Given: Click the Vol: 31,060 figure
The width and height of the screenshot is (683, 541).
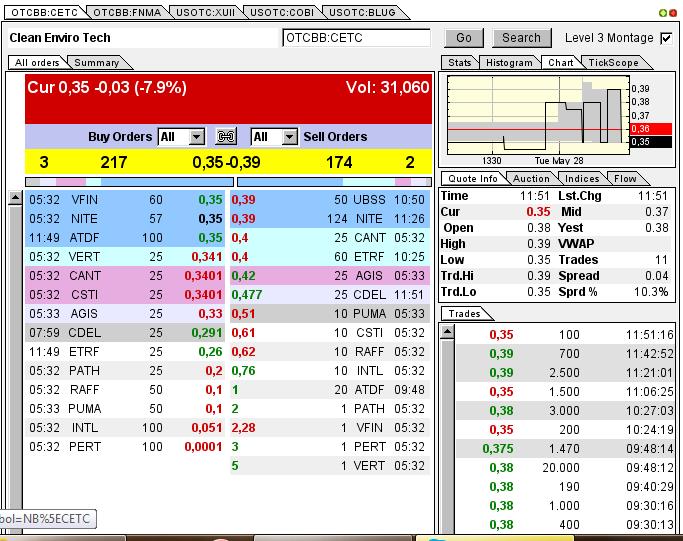Looking at the screenshot, I should (x=387, y=88).
